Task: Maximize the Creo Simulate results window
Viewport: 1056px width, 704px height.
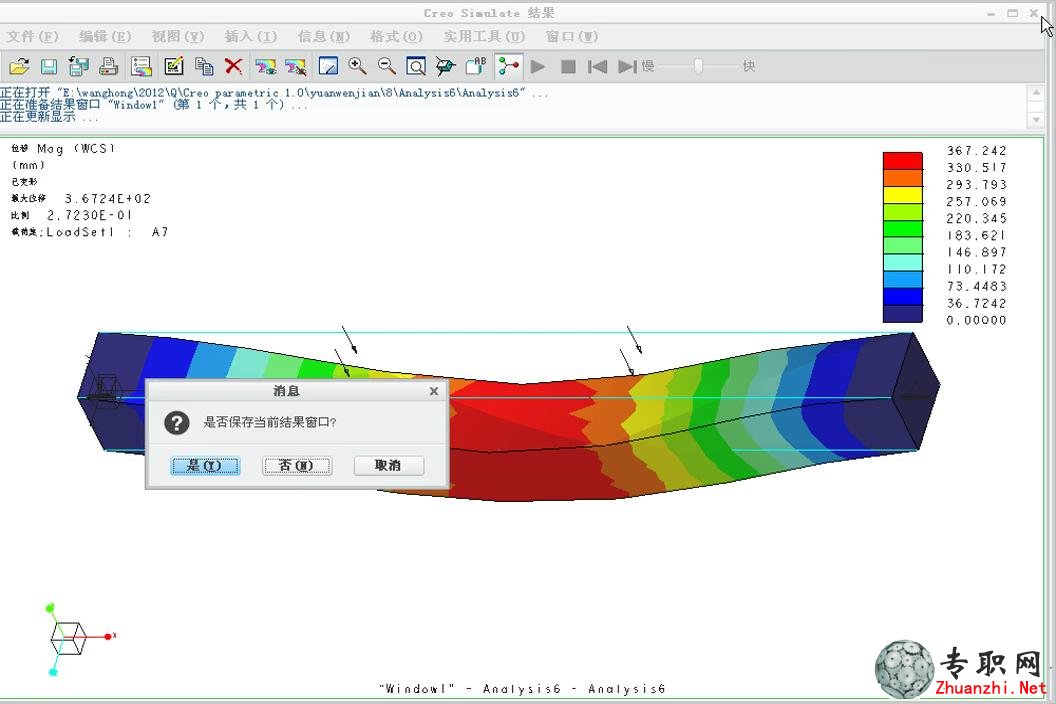Action: [1012, 13]
